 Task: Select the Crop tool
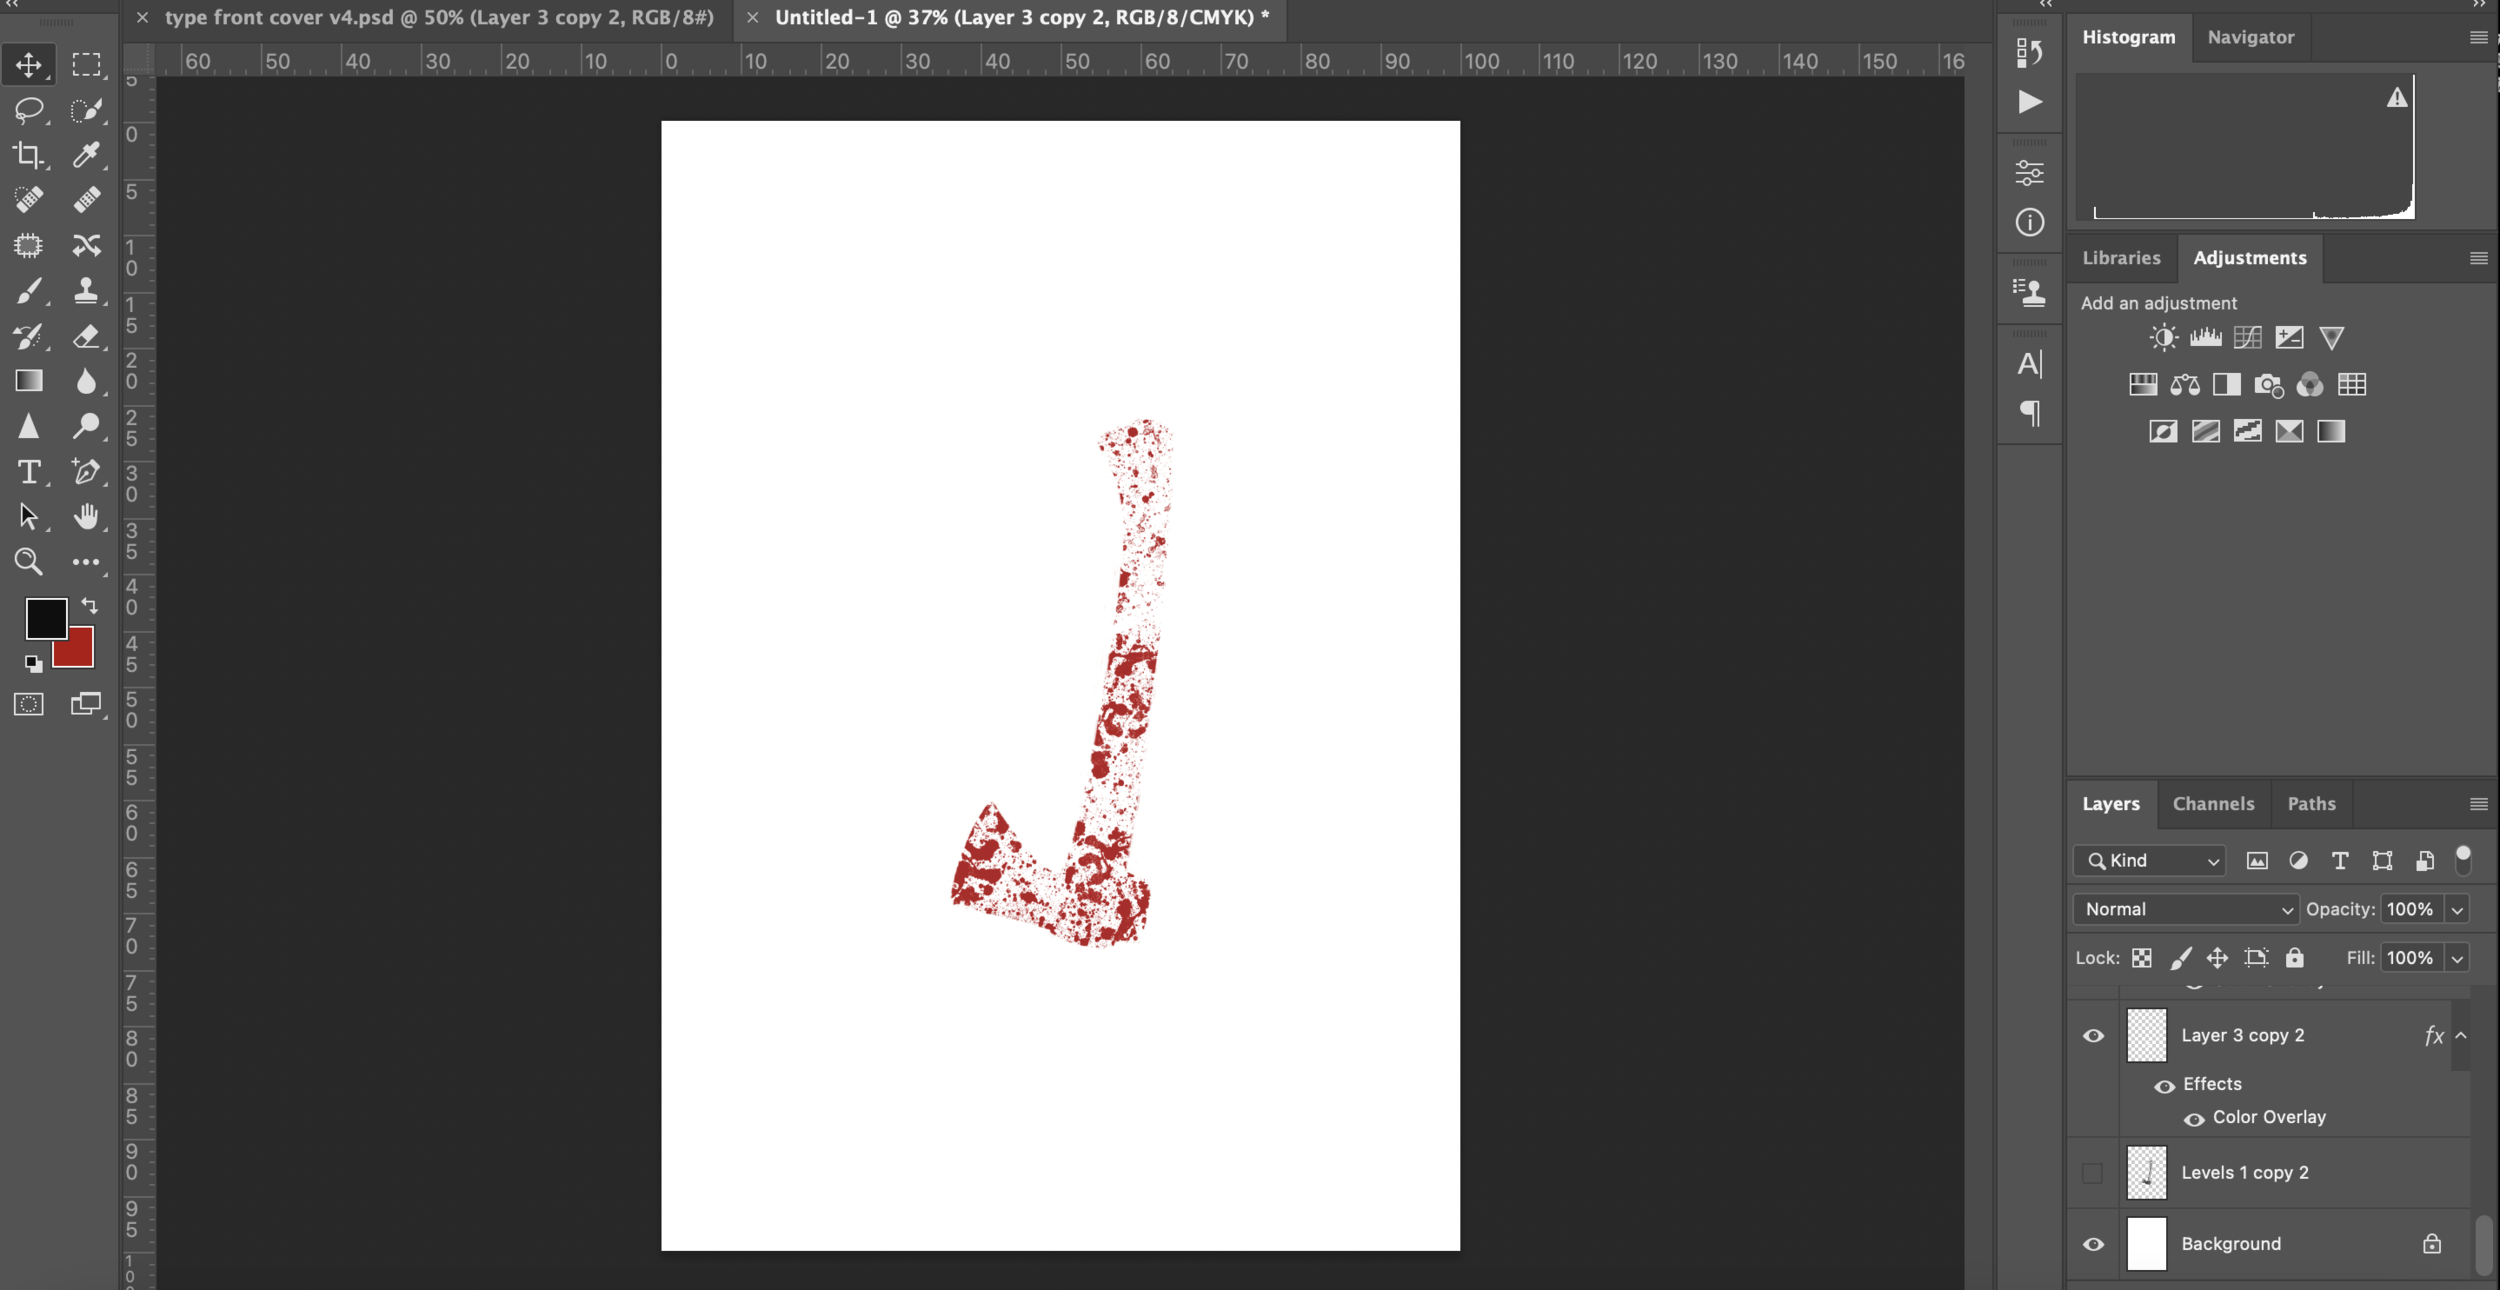[28, 155]
